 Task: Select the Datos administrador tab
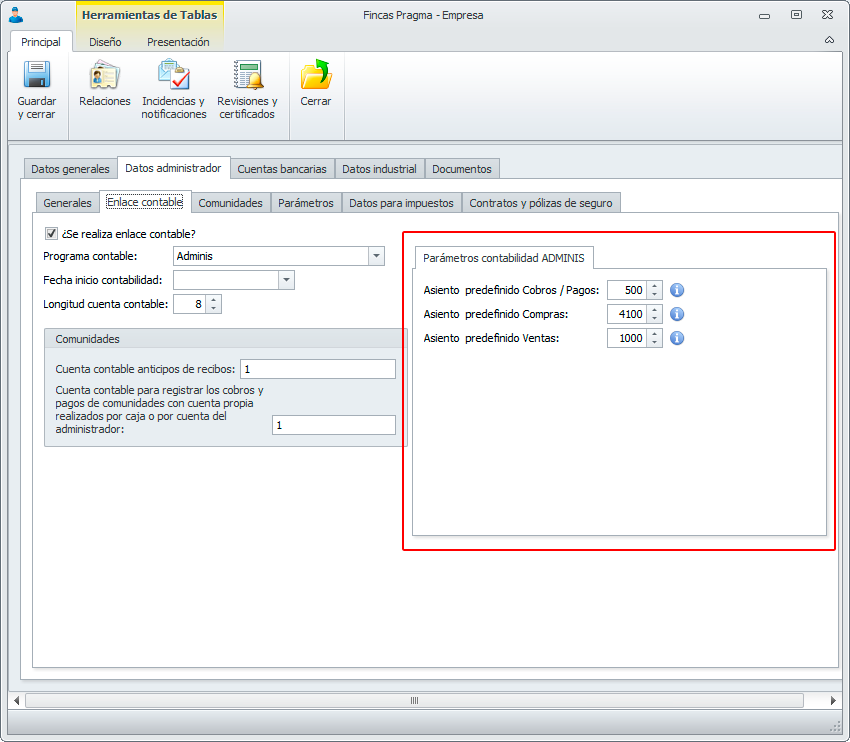(x=173, y=168)
